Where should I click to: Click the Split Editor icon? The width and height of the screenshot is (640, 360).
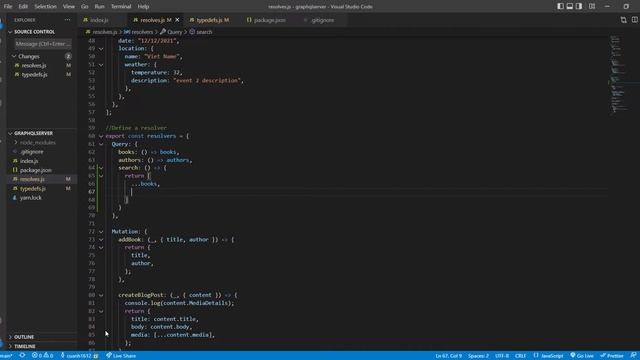(634, 20)
